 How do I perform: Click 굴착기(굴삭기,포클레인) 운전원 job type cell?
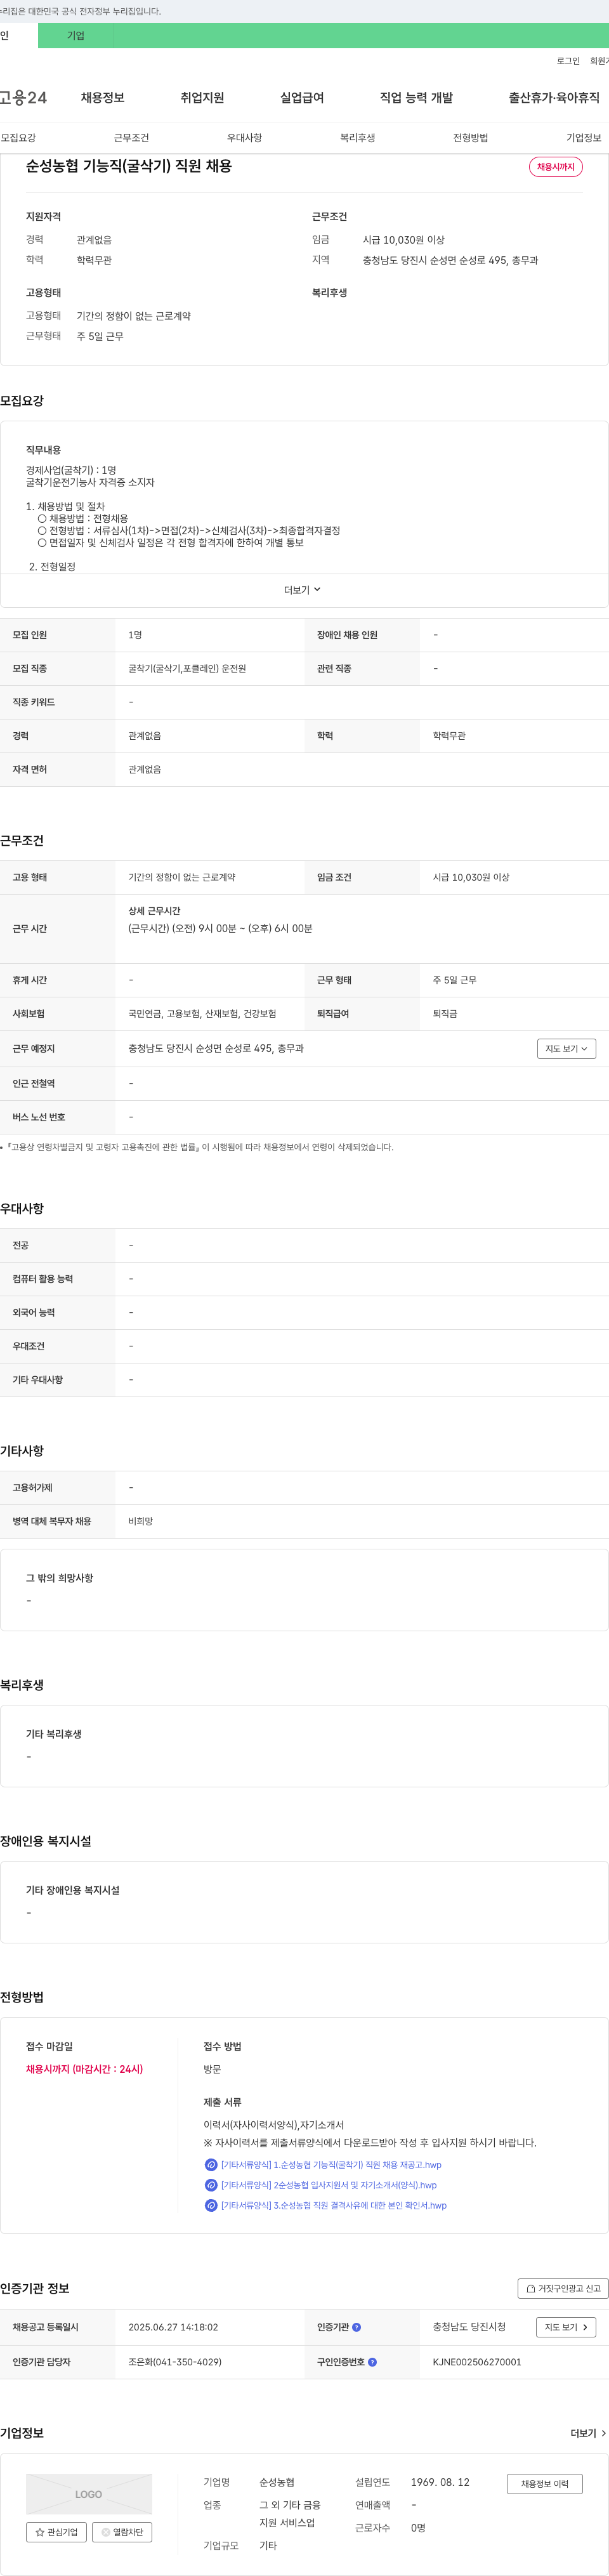pos(187,669)
